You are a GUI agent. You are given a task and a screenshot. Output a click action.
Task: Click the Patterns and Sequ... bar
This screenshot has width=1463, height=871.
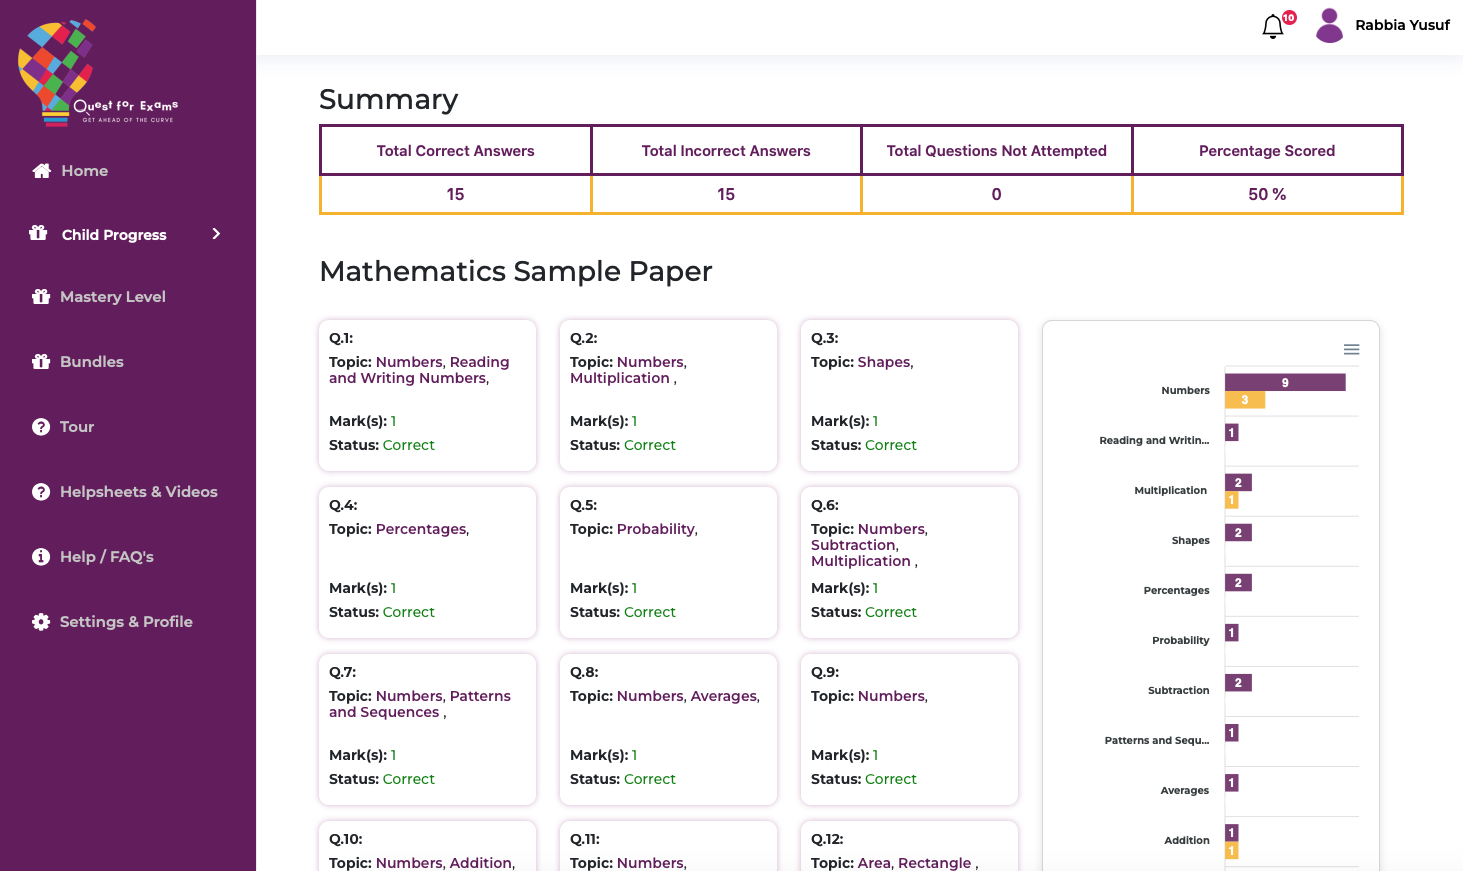[x=1232, y=732]
